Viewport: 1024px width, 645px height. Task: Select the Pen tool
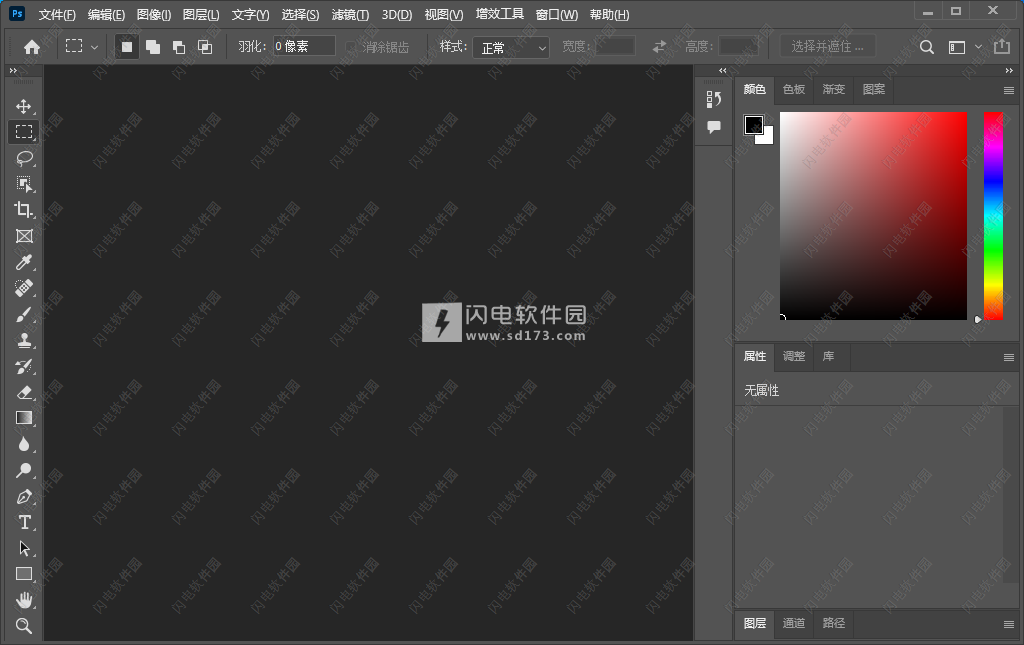(x=24, y=496)
